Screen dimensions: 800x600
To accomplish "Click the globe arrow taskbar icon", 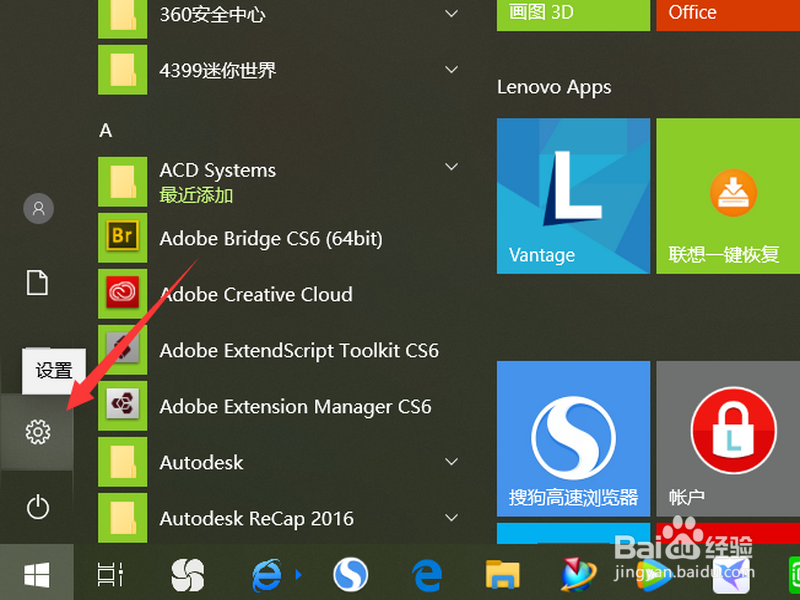I will (x=579, y=574).
